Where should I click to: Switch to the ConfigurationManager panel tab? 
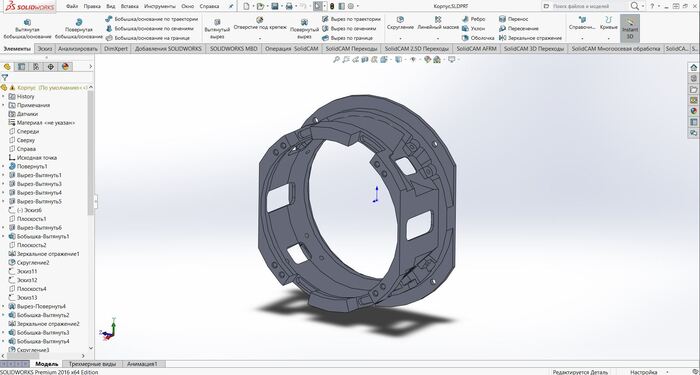(36, 67)
